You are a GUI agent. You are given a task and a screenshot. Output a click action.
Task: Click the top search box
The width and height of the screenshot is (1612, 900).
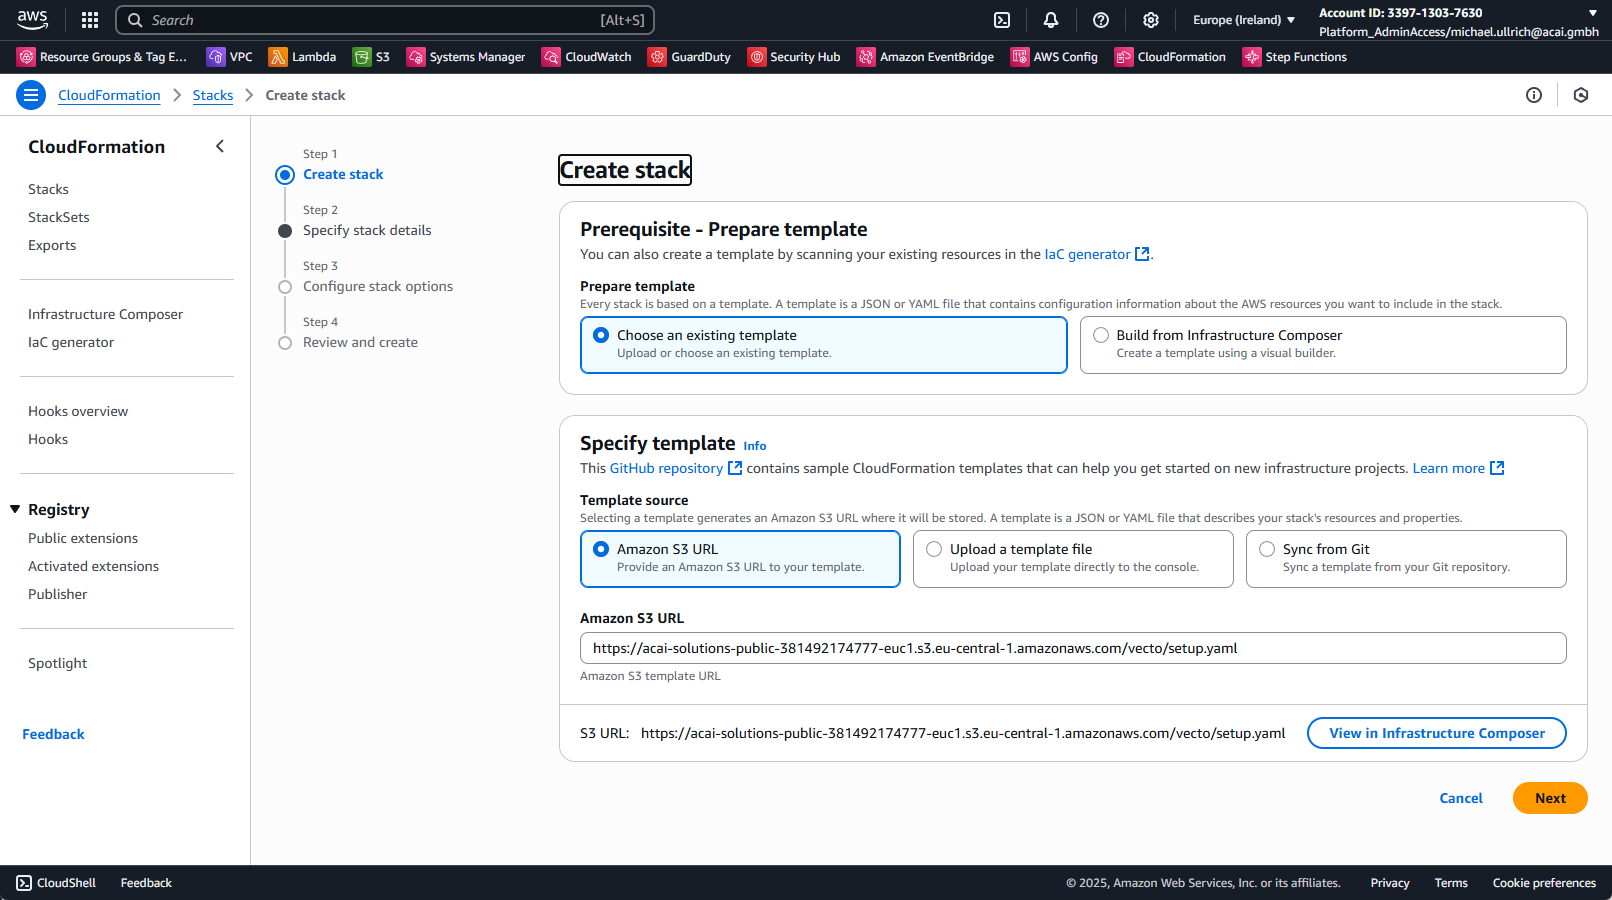385,20
